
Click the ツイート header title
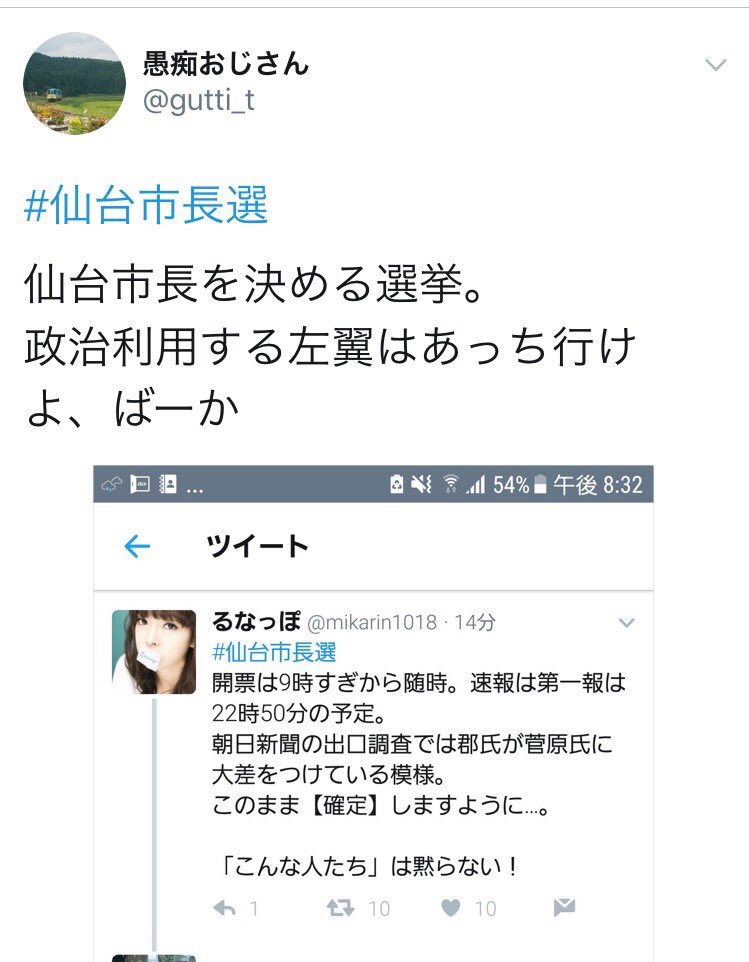click(x=257, y=545)
